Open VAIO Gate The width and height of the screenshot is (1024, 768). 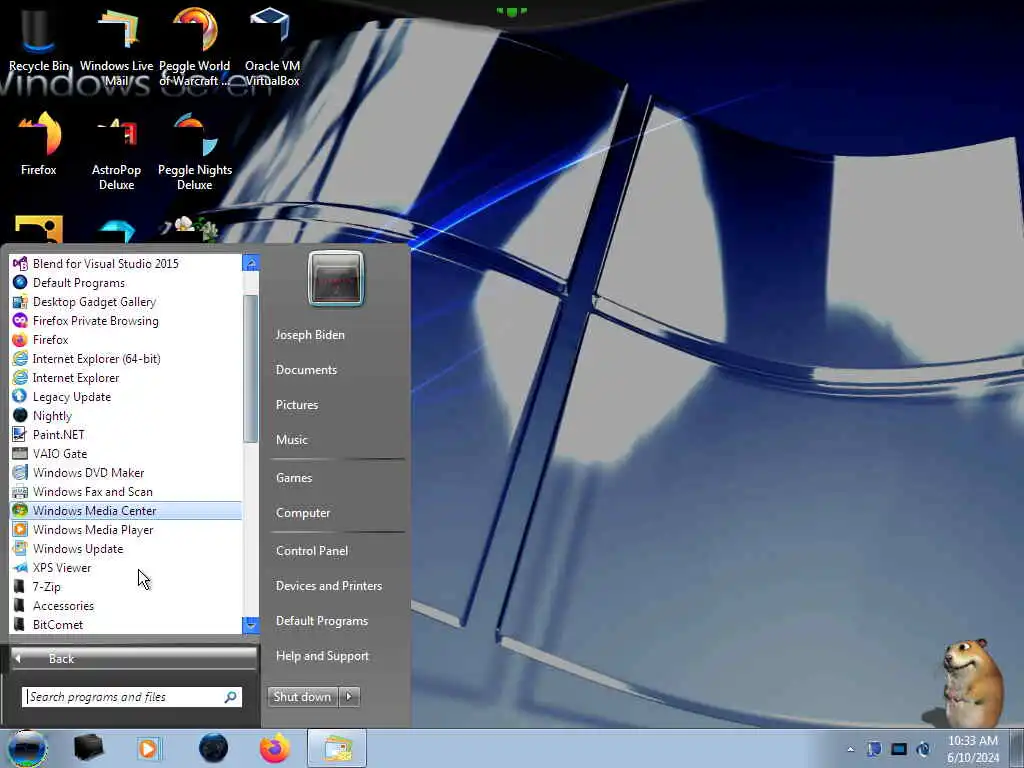tap(126, 453)
